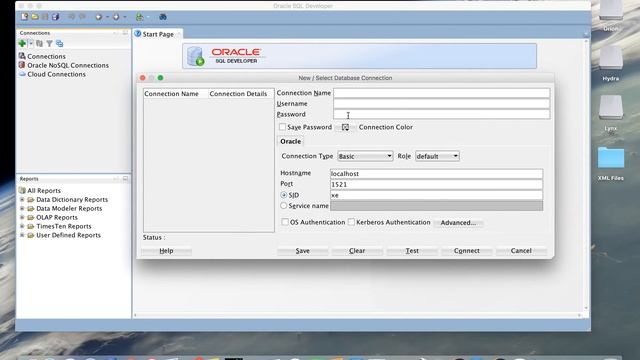
Task: Click the Connection Name input field
Action: [x=442, y=93]
